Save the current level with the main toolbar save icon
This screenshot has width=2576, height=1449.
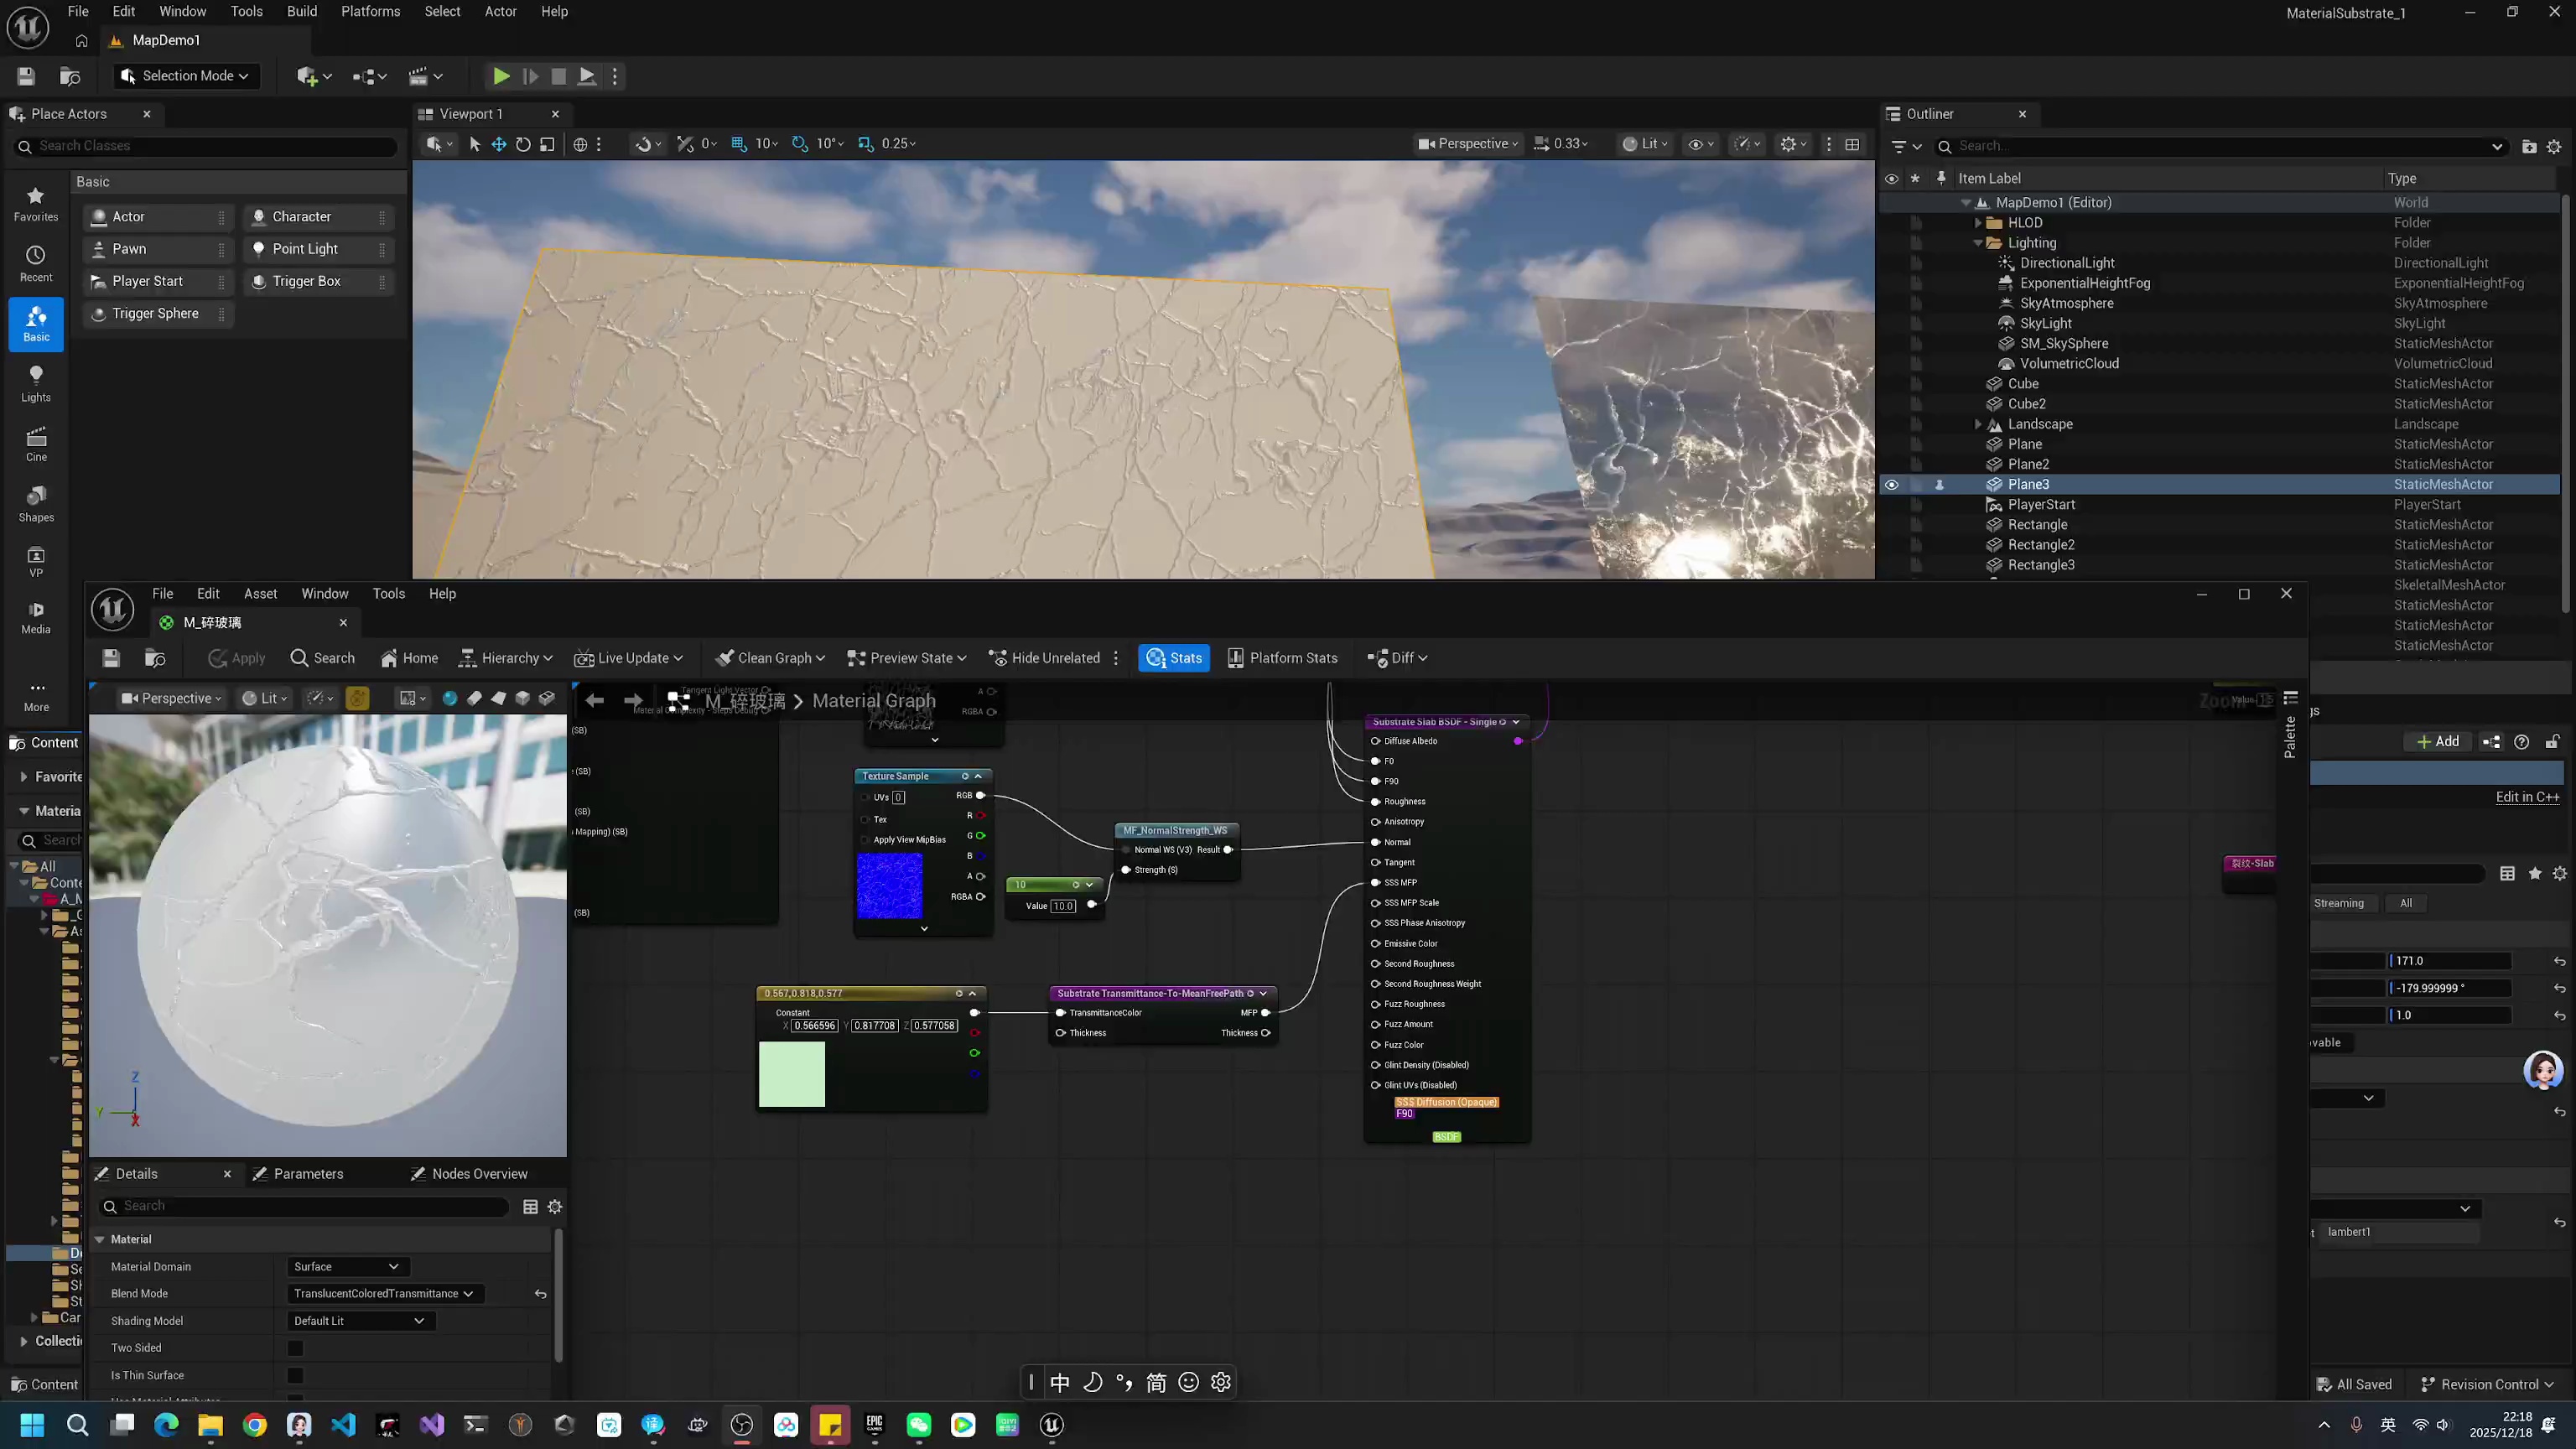click(26, 76)
